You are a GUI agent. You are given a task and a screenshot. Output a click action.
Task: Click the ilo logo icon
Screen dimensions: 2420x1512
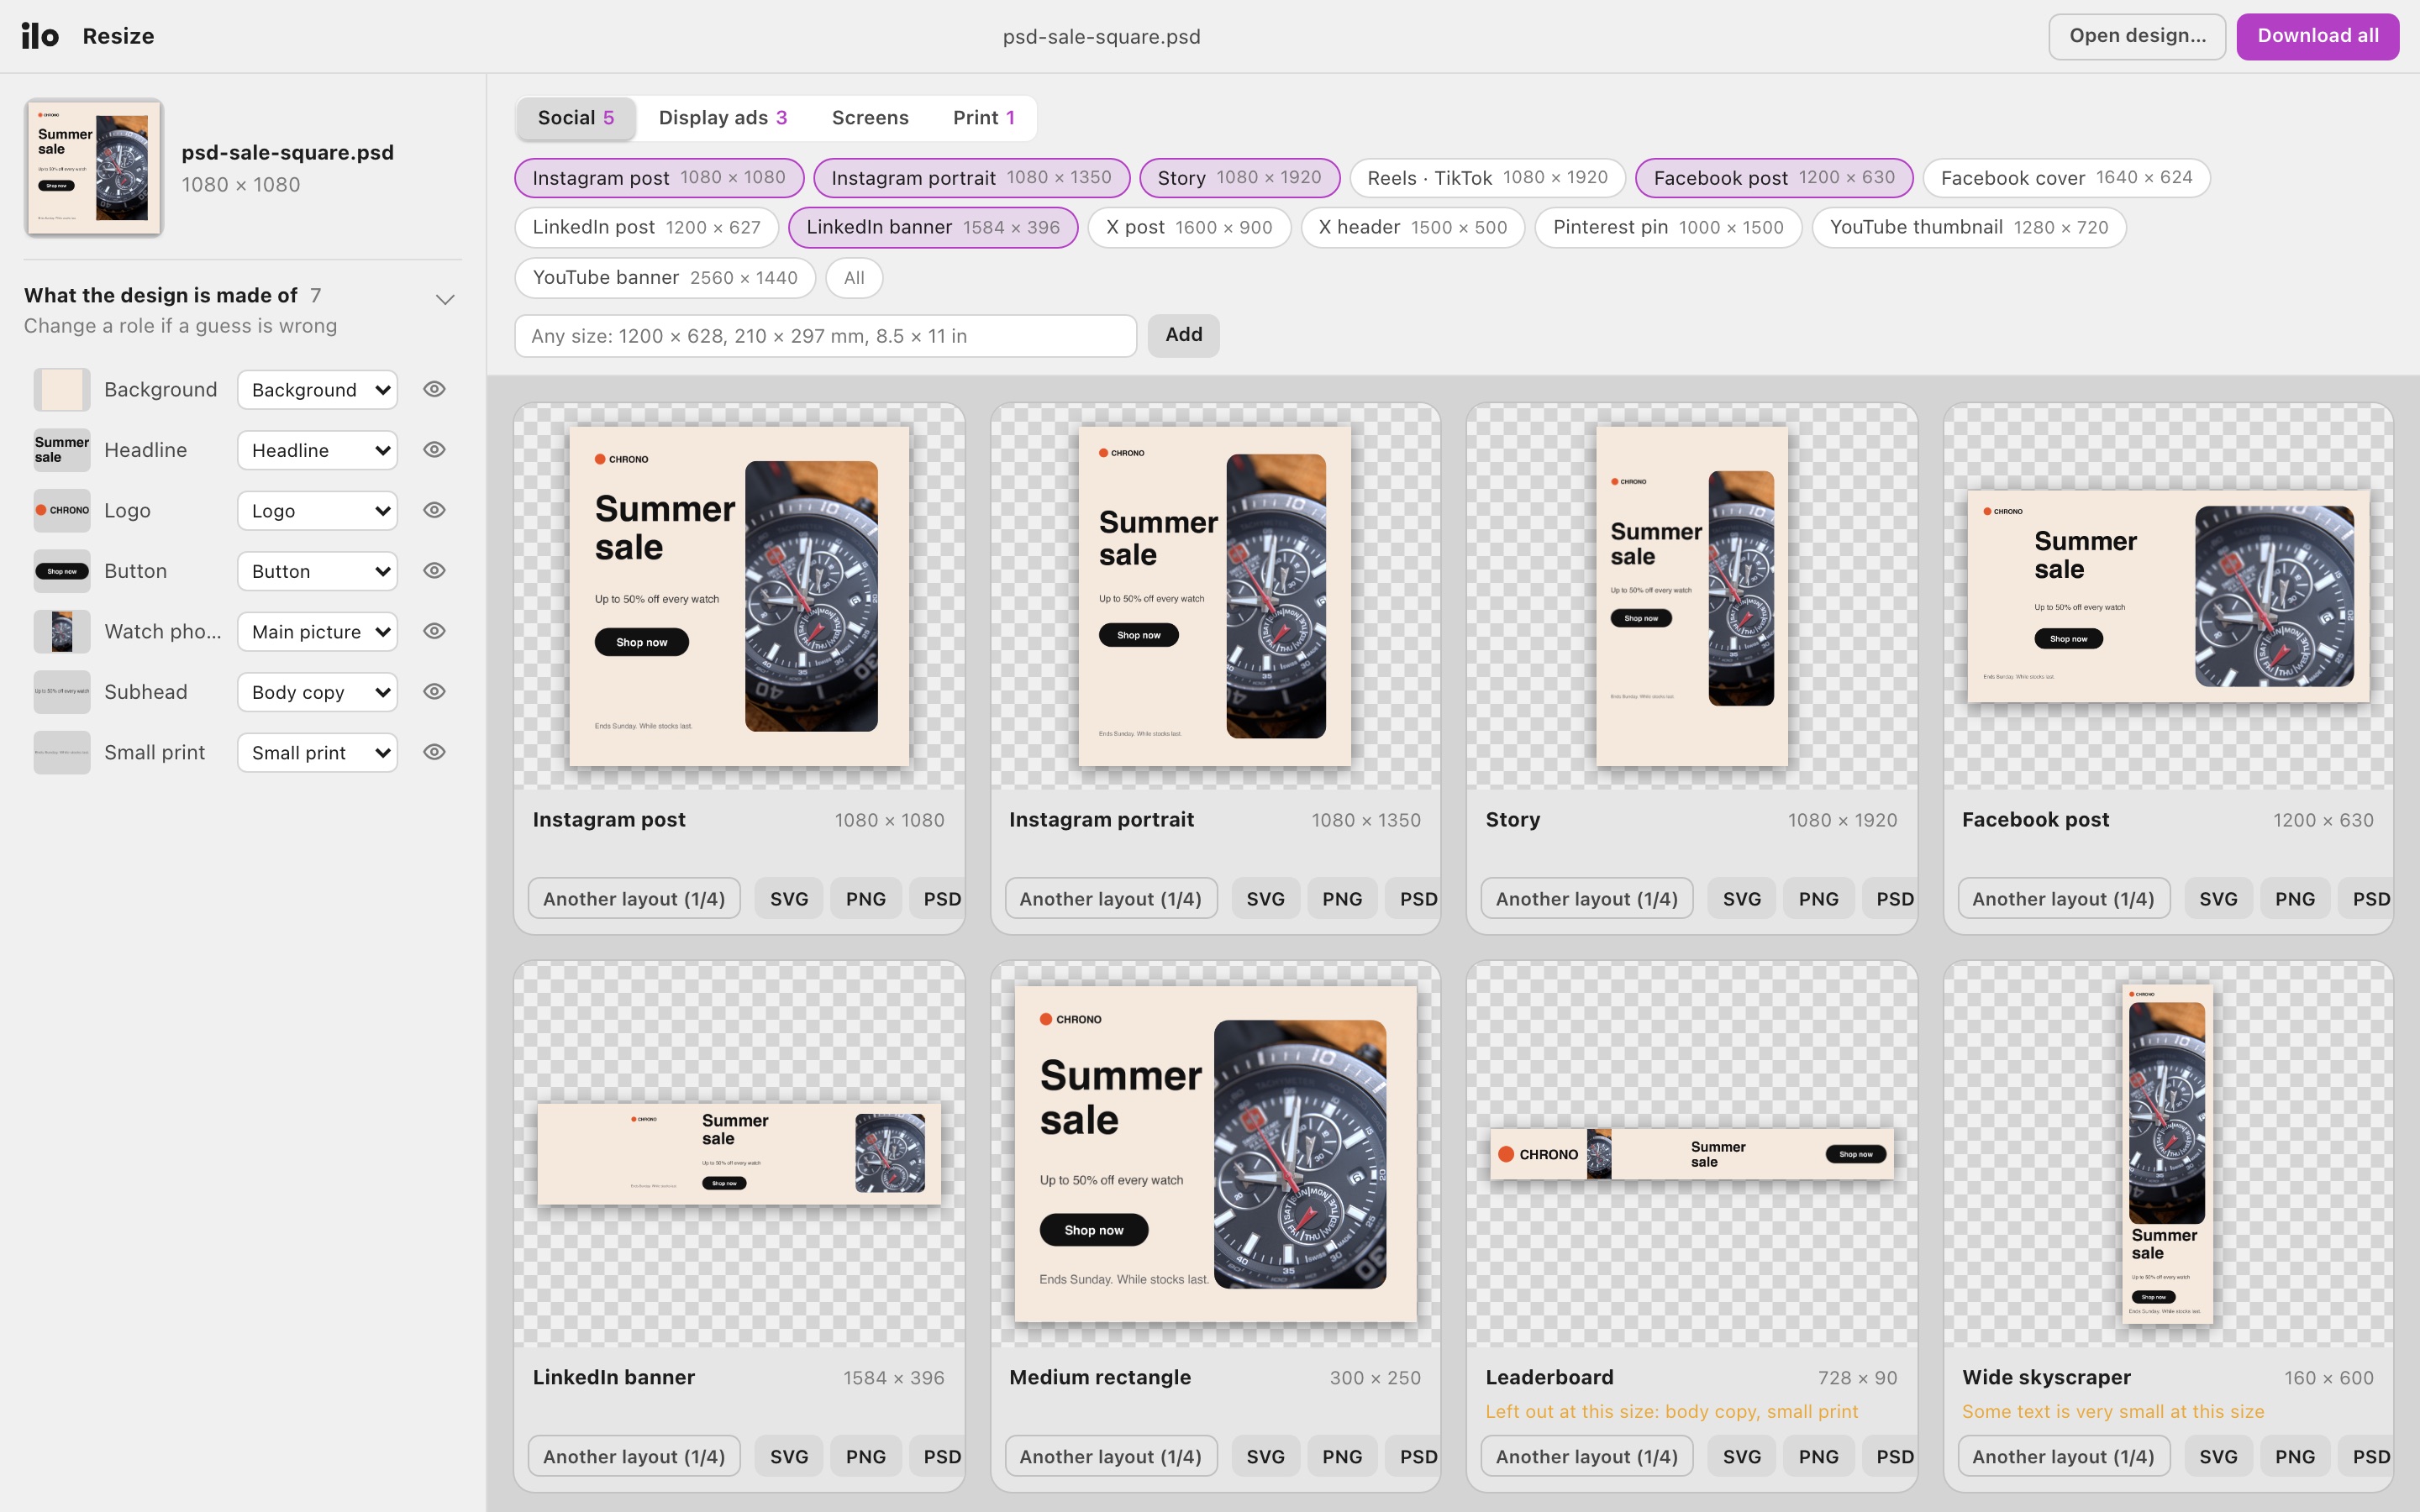click(40, 36)
